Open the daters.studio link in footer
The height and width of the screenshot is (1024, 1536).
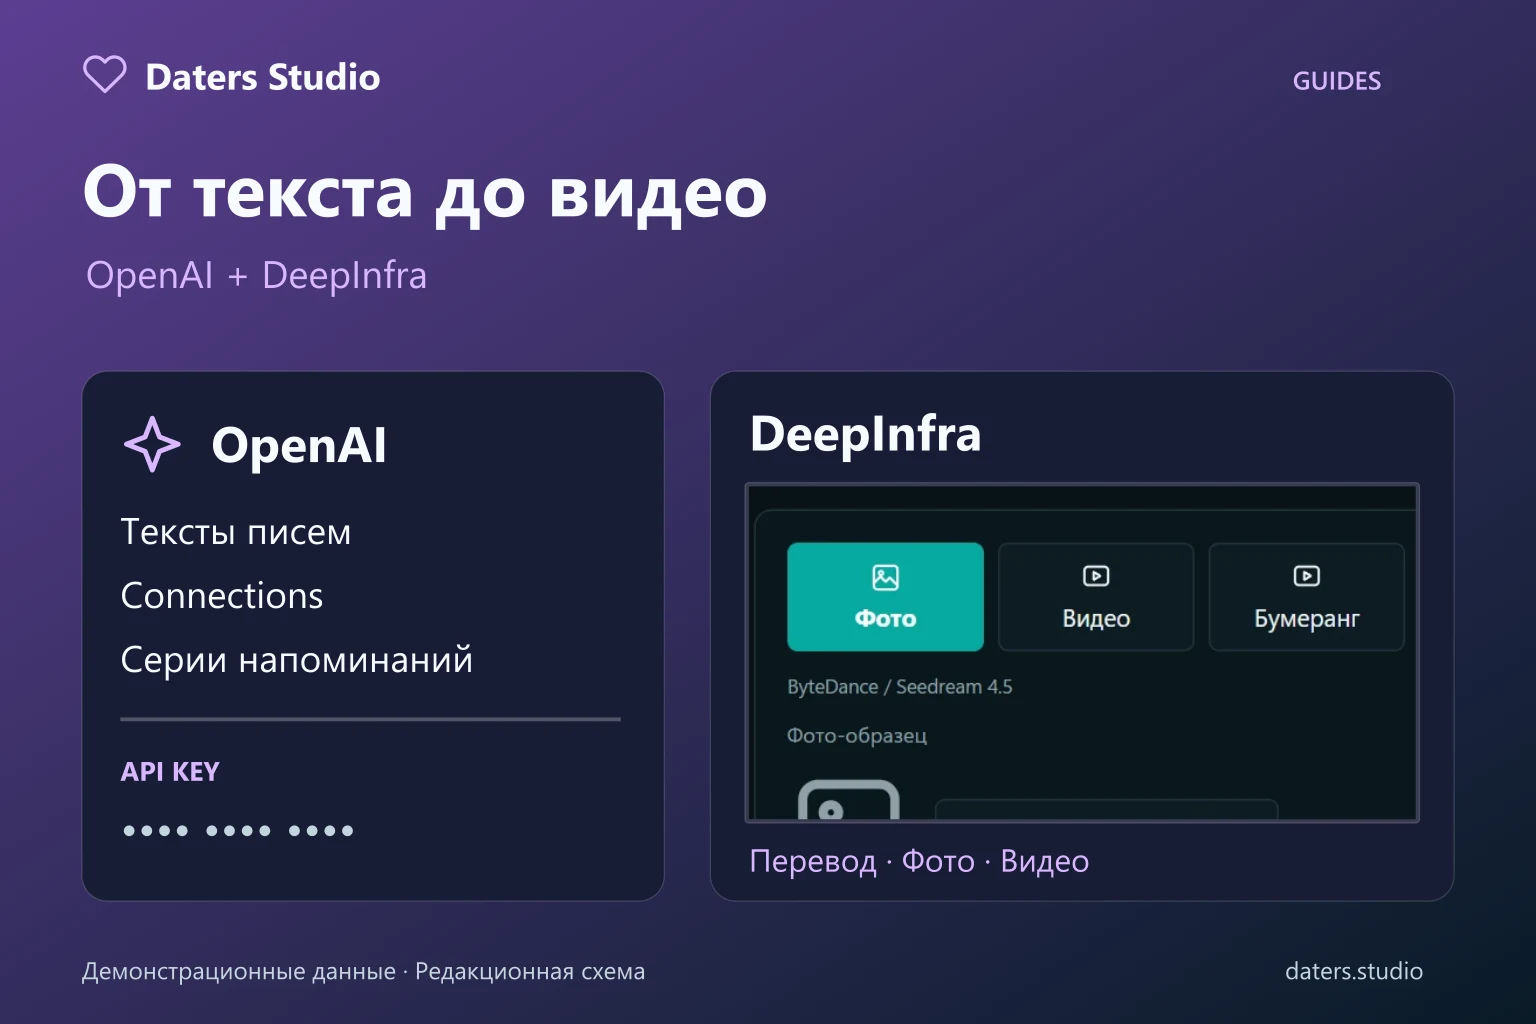tap(1354, 971)
